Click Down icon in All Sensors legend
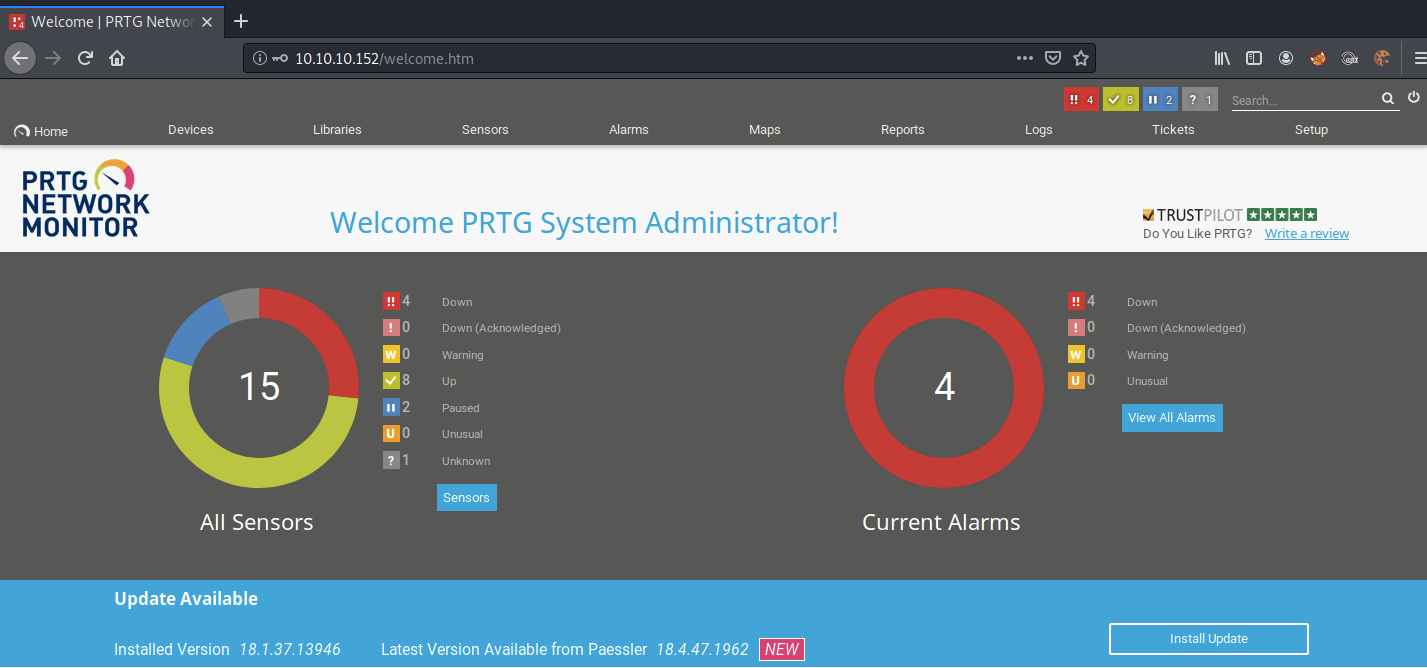The height and width of the screenshot is (668, 1427). 391,301
